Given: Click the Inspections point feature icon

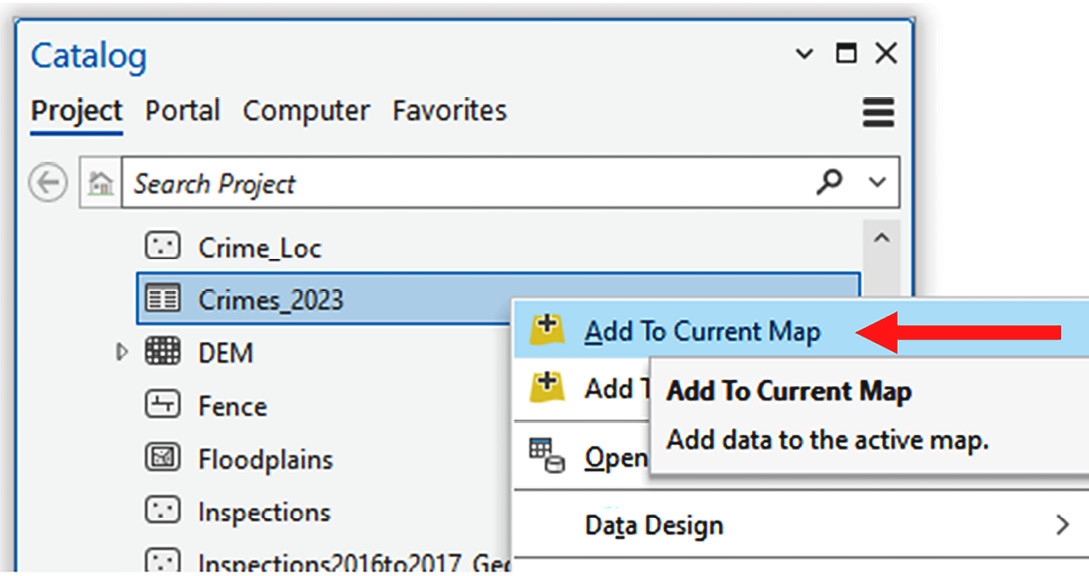Looking at the screenshot, I should click(163, 511).
